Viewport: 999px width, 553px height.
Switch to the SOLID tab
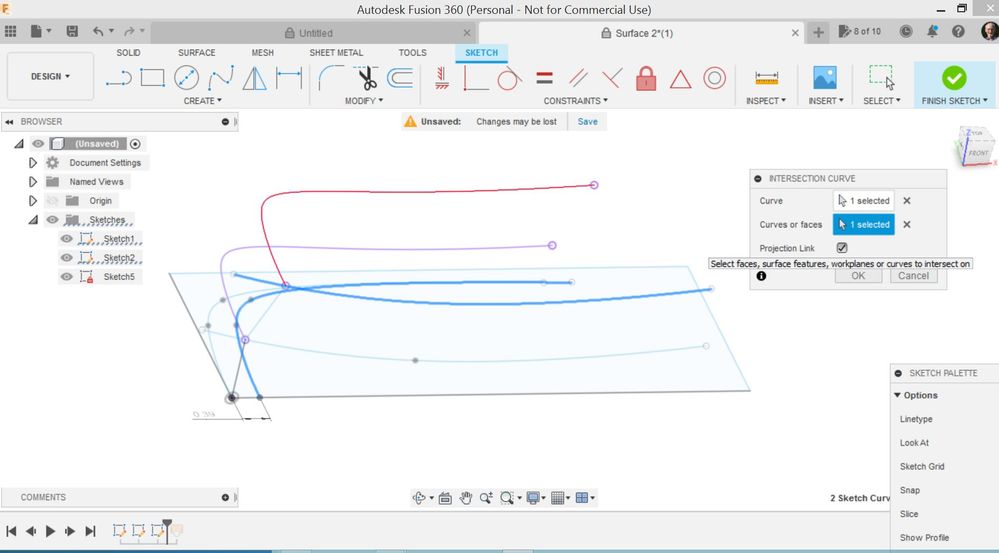[x=128, y=53]
